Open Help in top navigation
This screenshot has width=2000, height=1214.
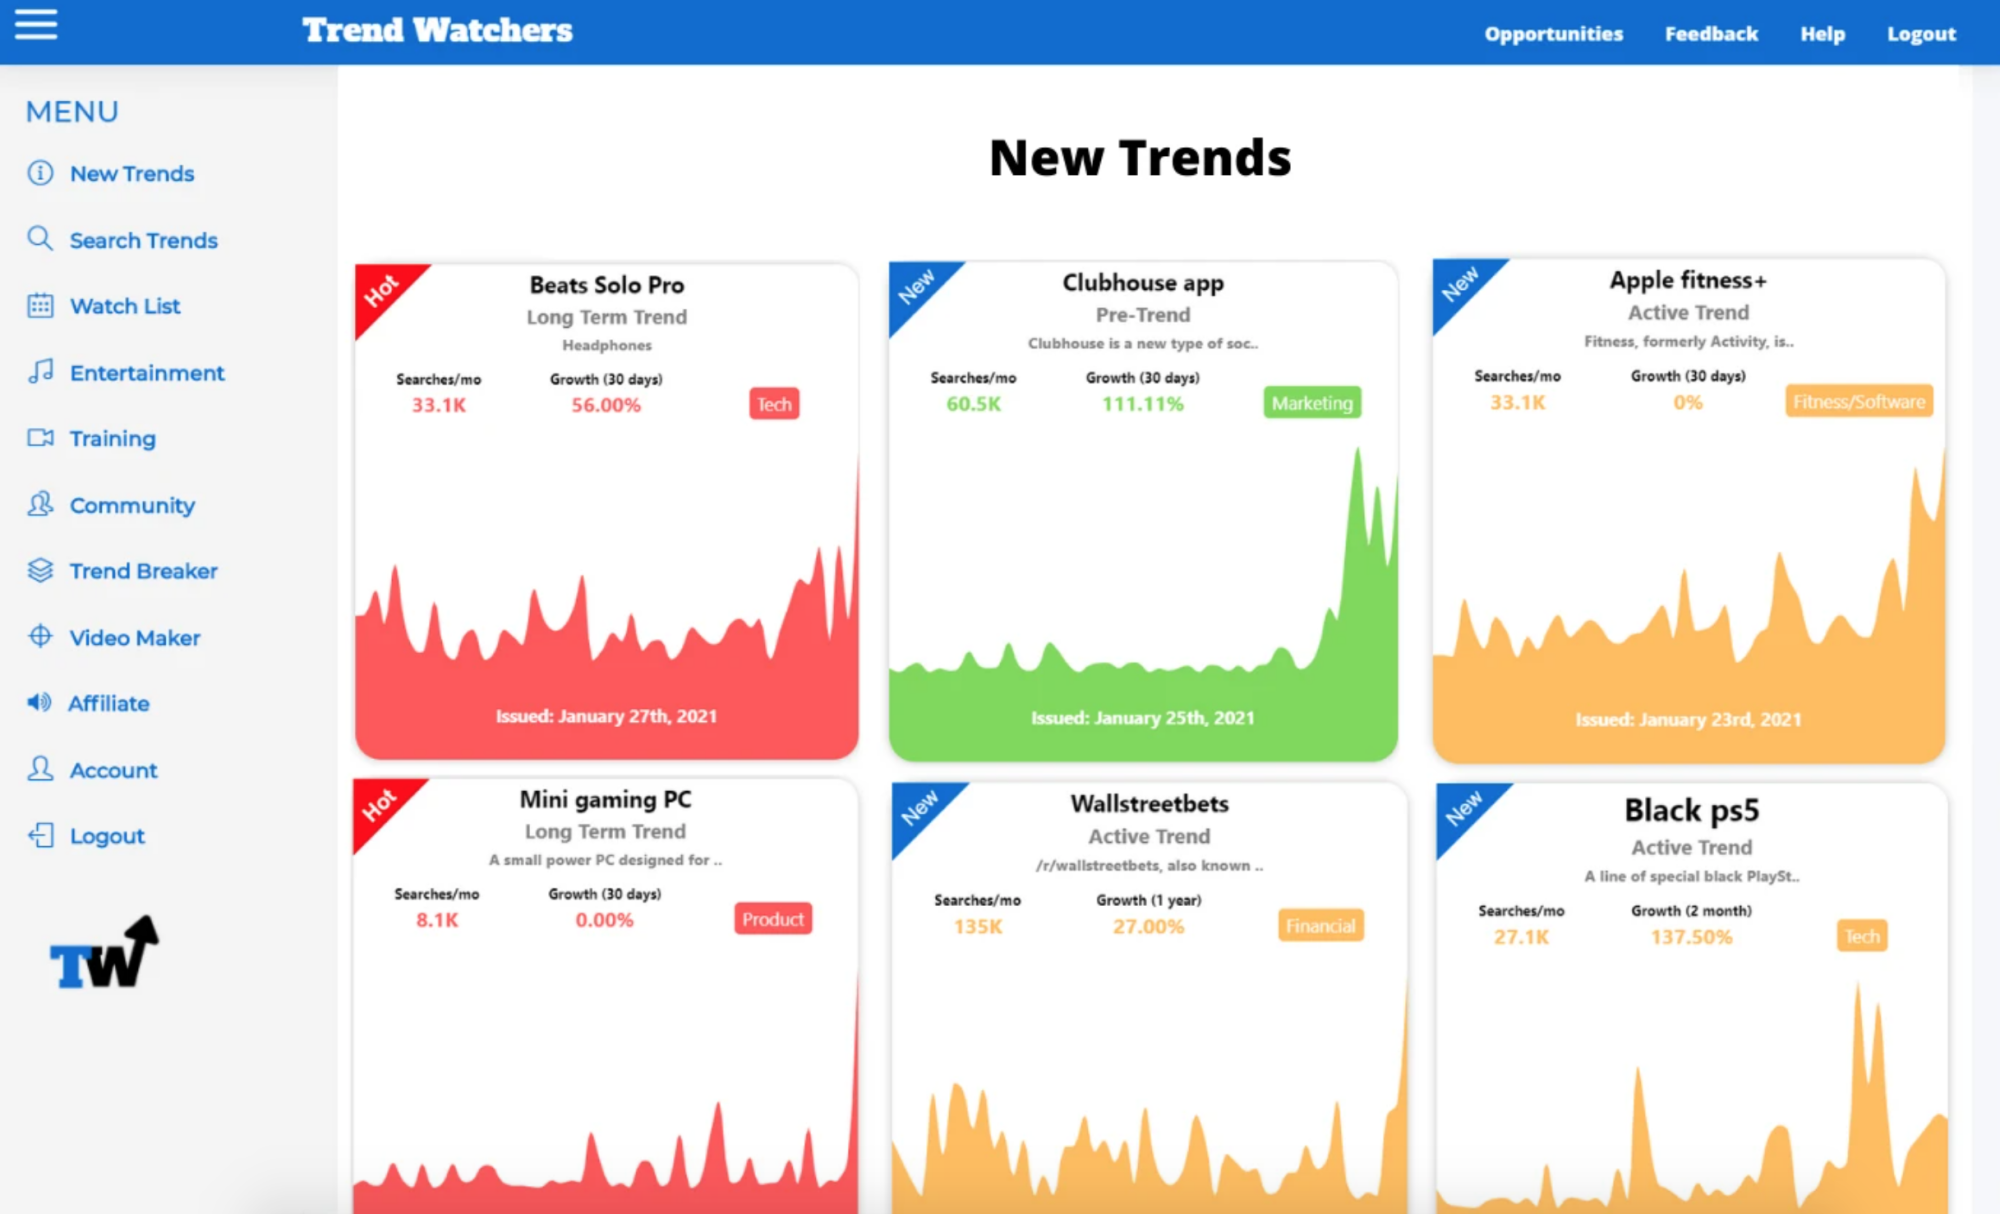(x=1822, y=34)
